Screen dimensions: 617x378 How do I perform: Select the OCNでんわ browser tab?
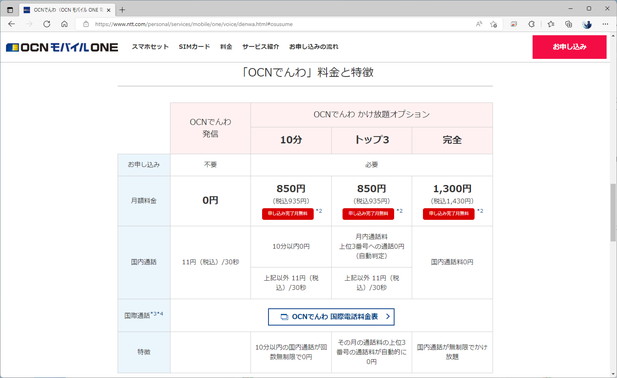(x=67, y=10)
